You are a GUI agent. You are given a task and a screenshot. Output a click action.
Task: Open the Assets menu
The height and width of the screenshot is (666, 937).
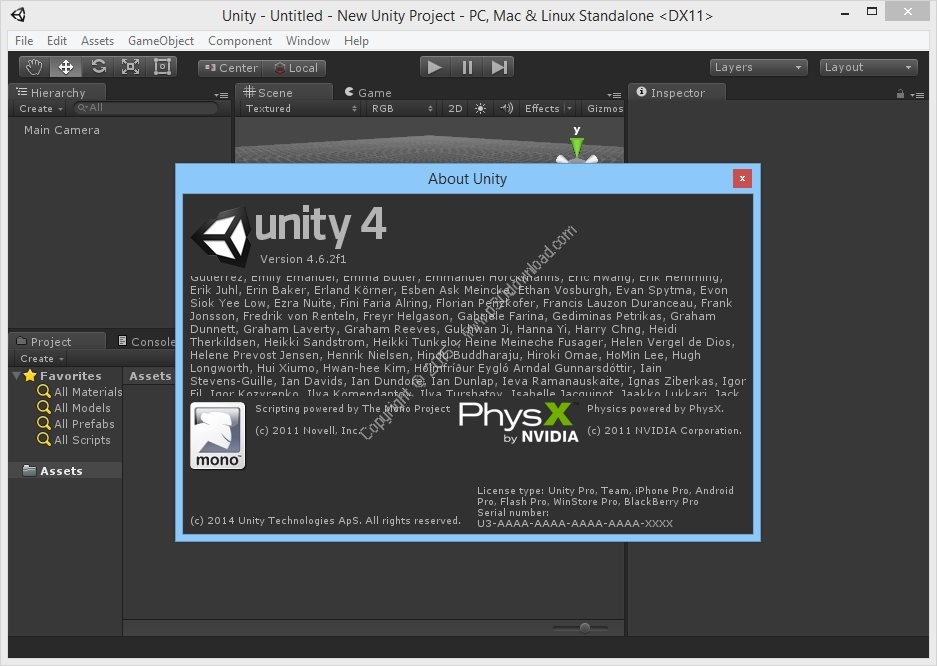[97, 41]
